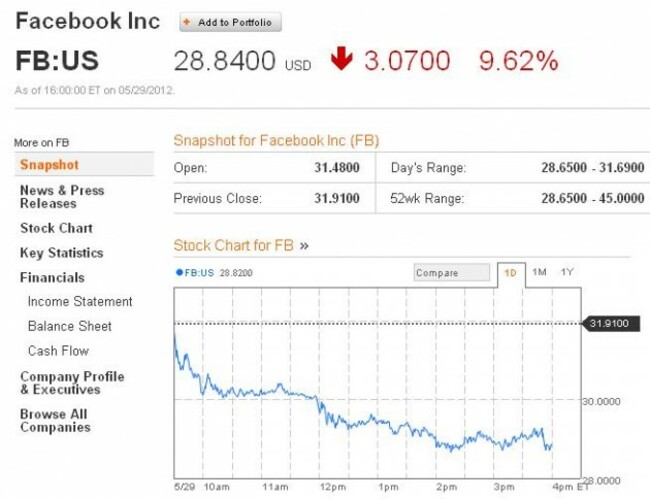View the Cash Flow statement
This screenshot has width=650, height=499.
pyautogui.click(x=58, y=351)
